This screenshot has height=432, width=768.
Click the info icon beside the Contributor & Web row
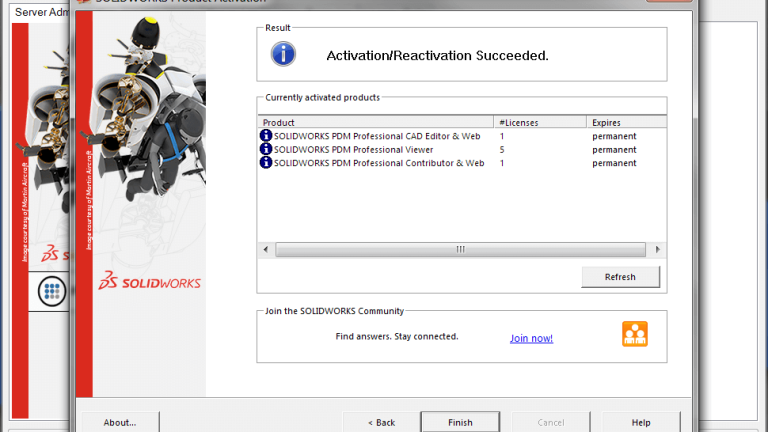point(265,162)
